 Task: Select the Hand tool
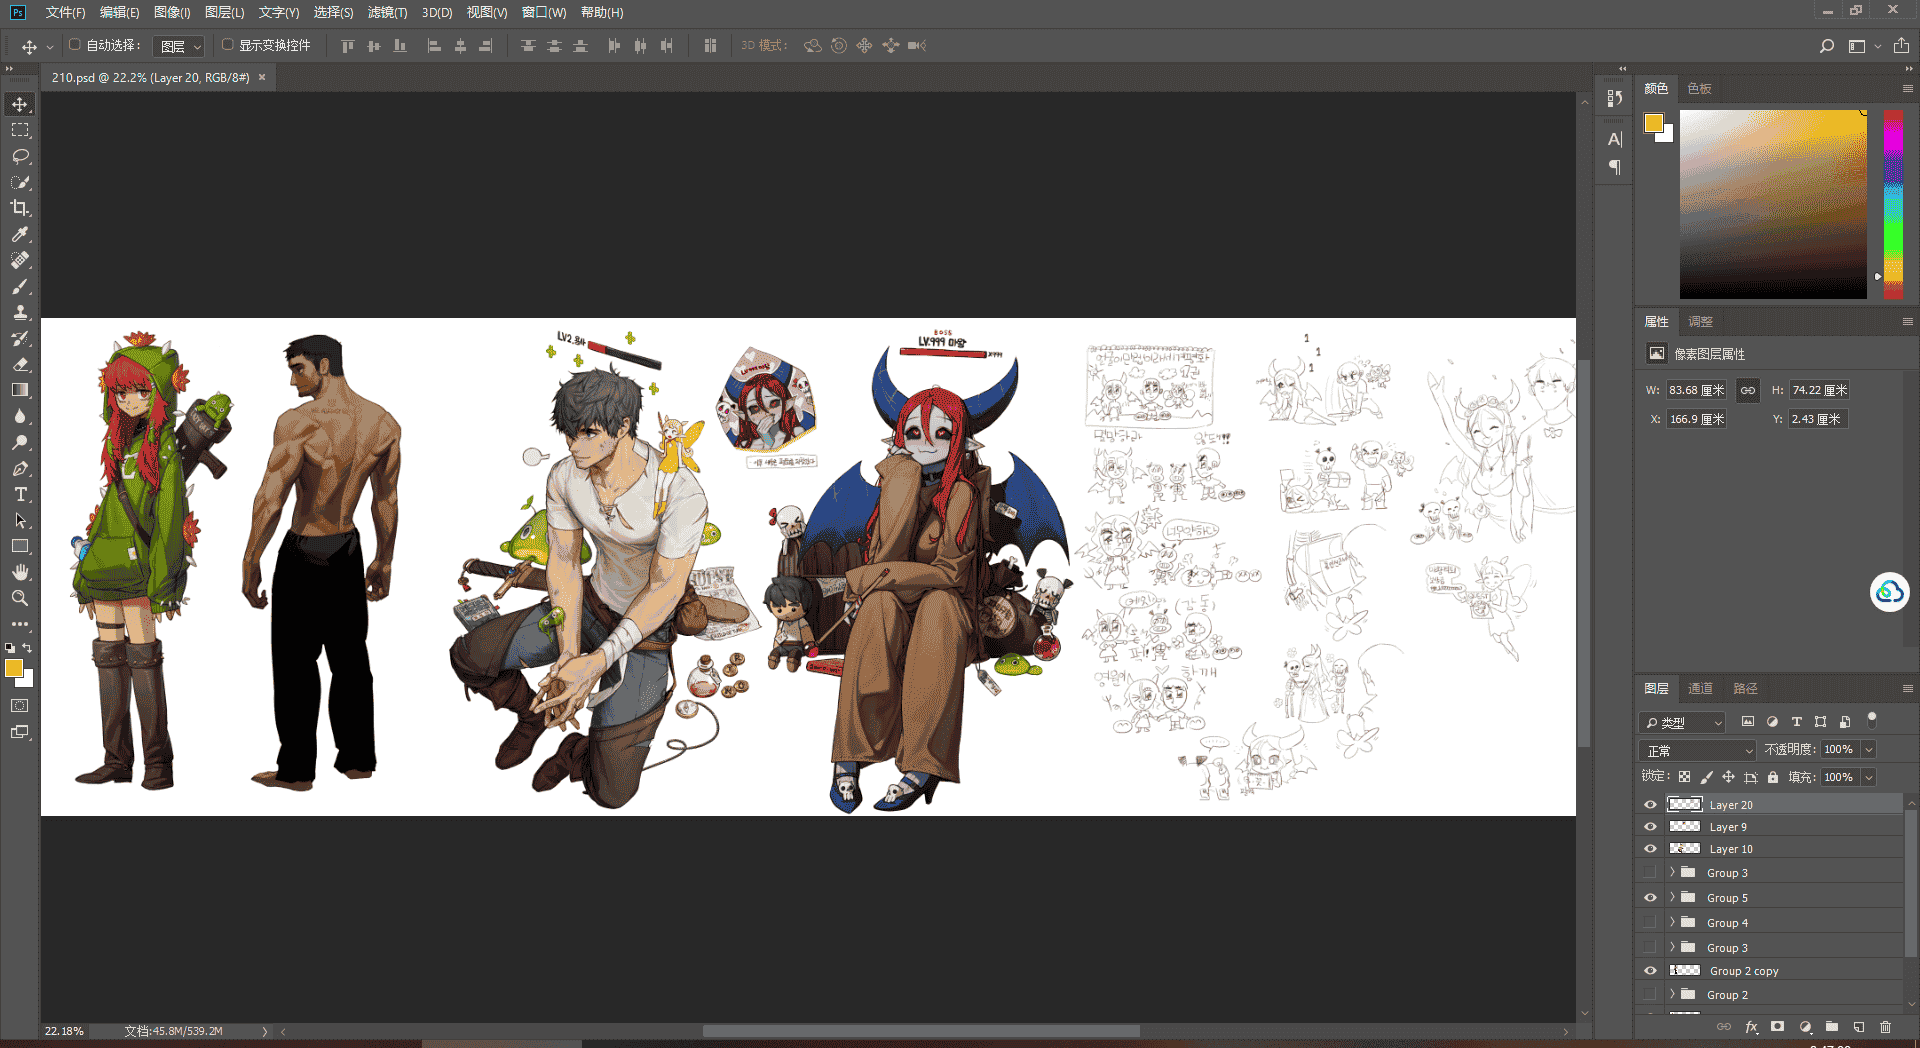click(20, 572)
